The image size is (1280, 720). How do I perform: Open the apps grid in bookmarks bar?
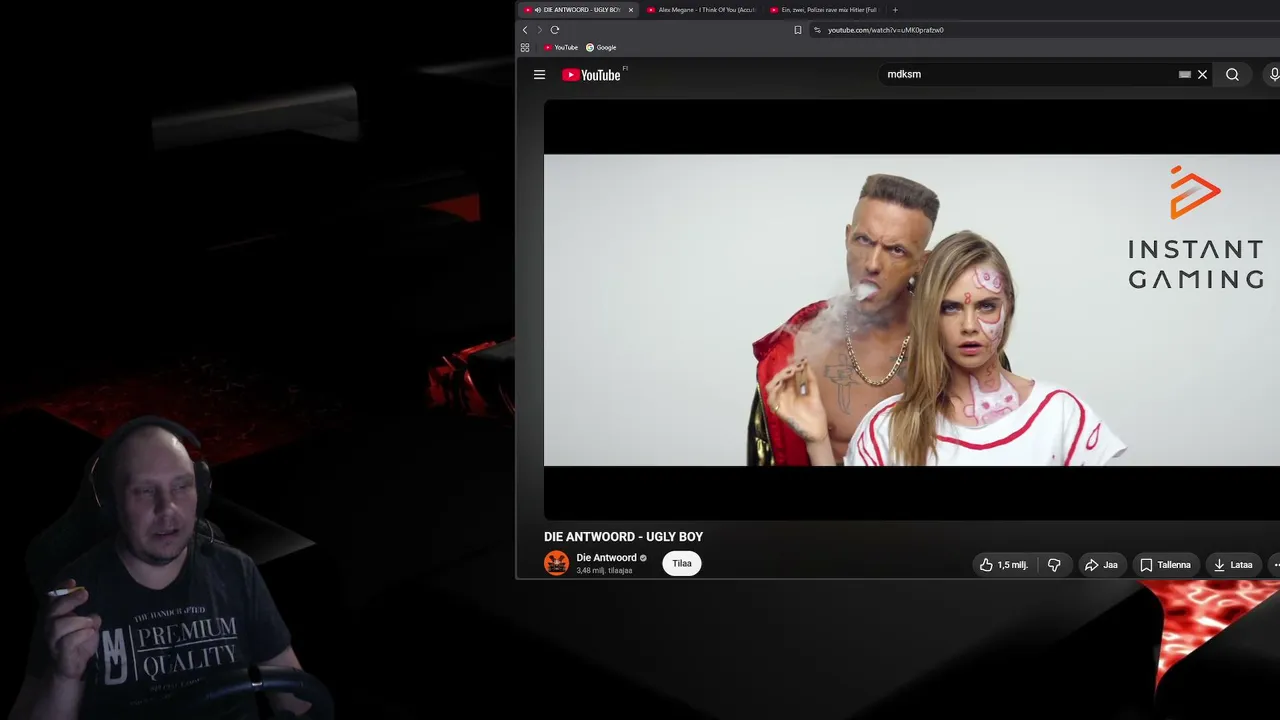pyautogui.click(x=525, y=47)
